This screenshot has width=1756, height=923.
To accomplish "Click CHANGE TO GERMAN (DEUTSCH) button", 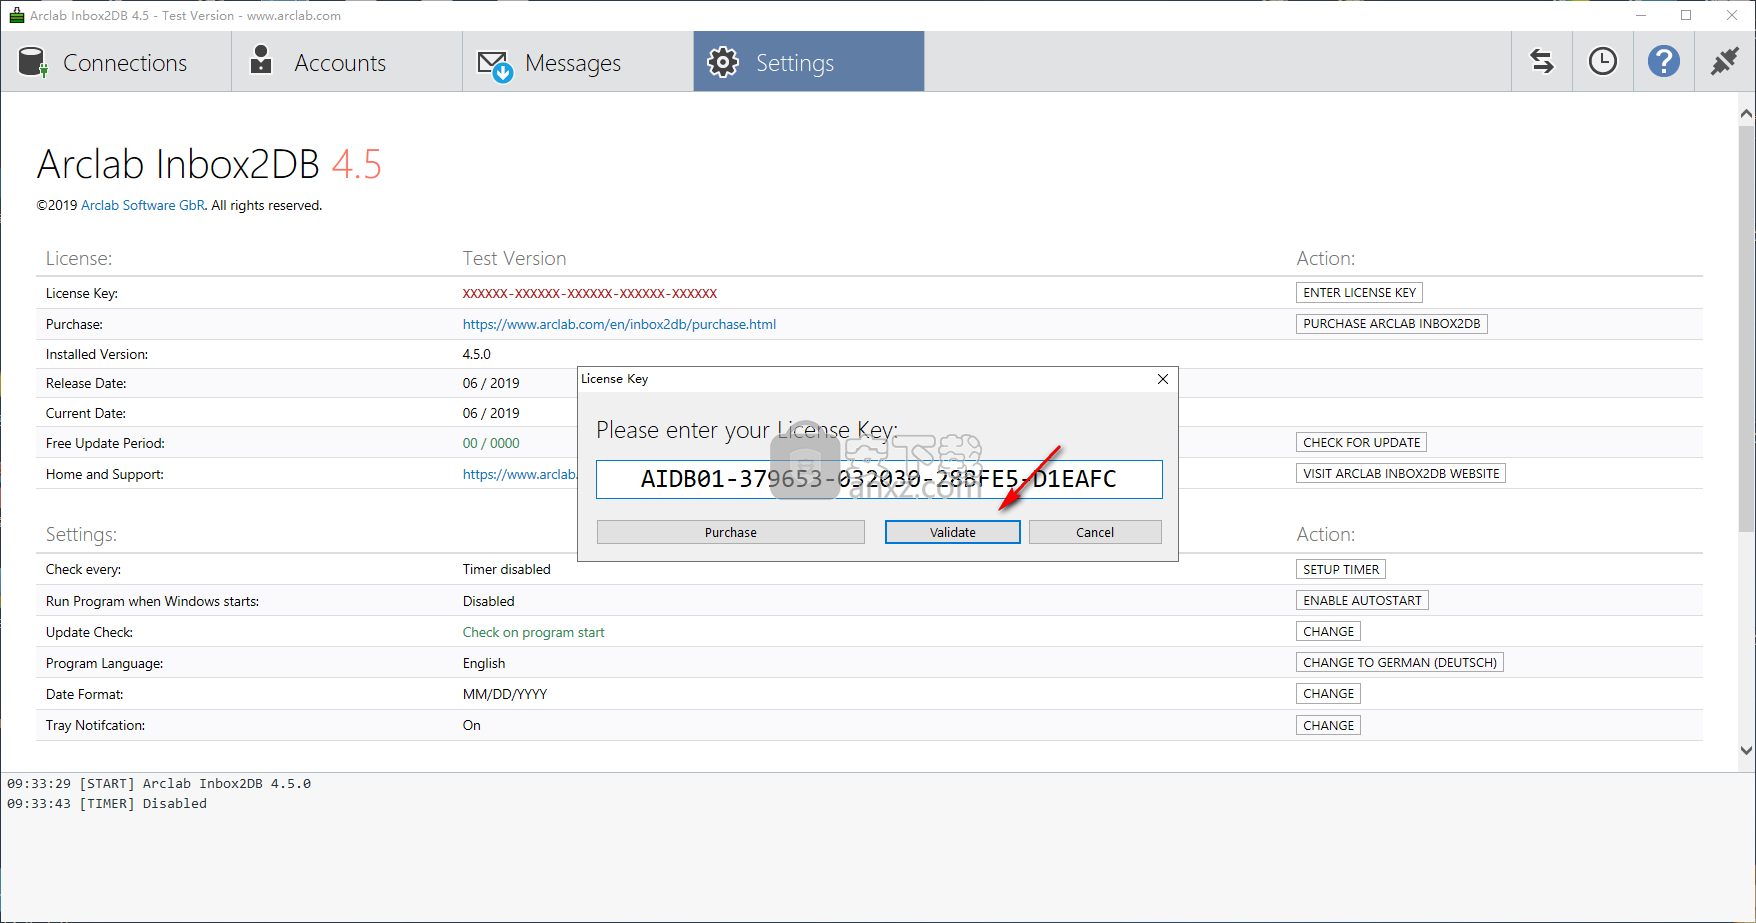I will (x=1400, y=663).
